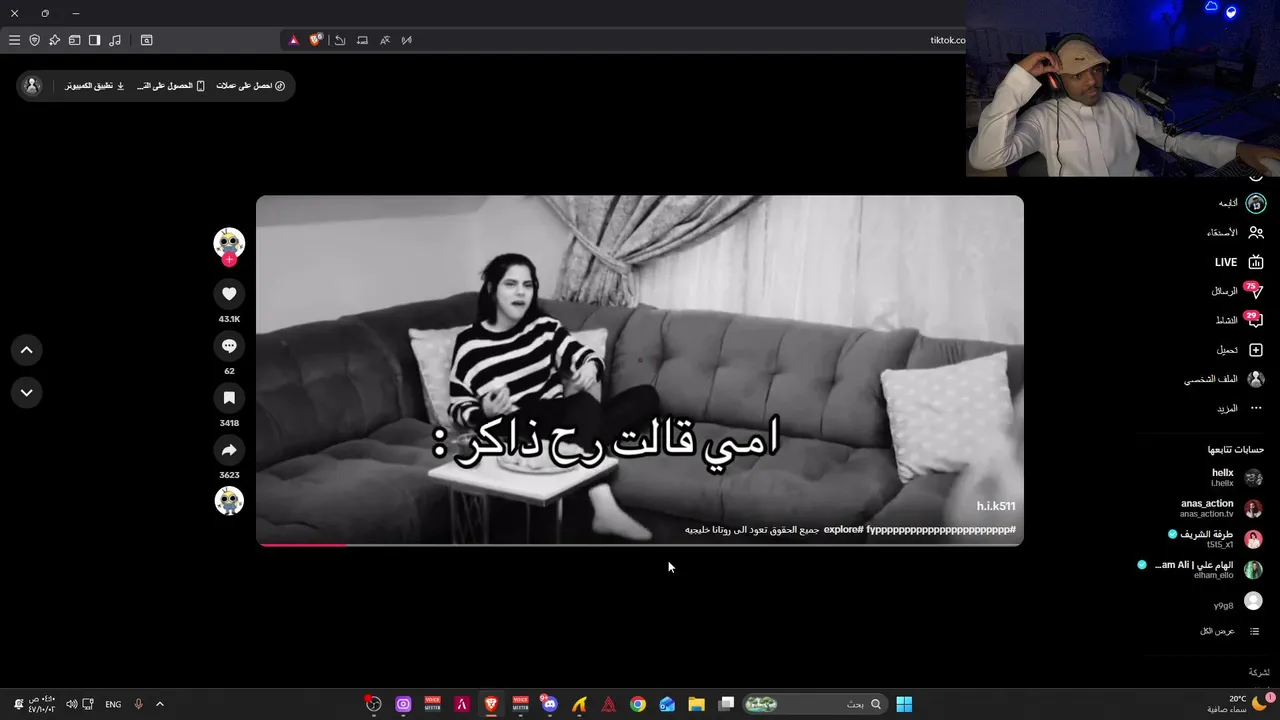Open followed account طرفة الشريف
The height and width of the screenshot is (720, 1280).
coord(1215,539)
